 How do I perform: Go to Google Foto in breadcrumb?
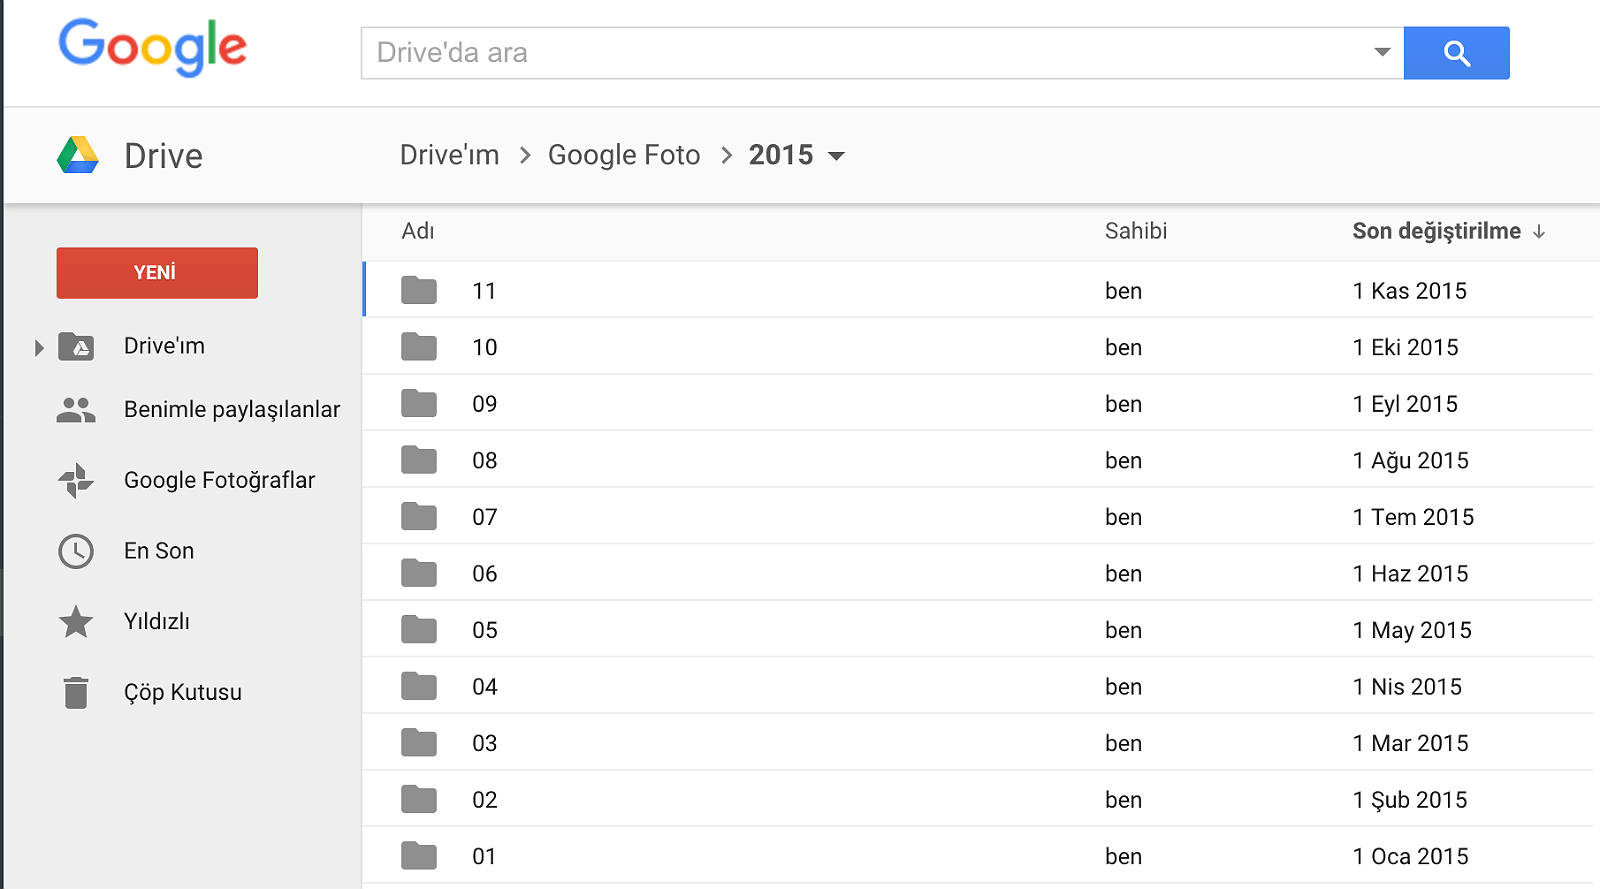[x=623, y=155]
